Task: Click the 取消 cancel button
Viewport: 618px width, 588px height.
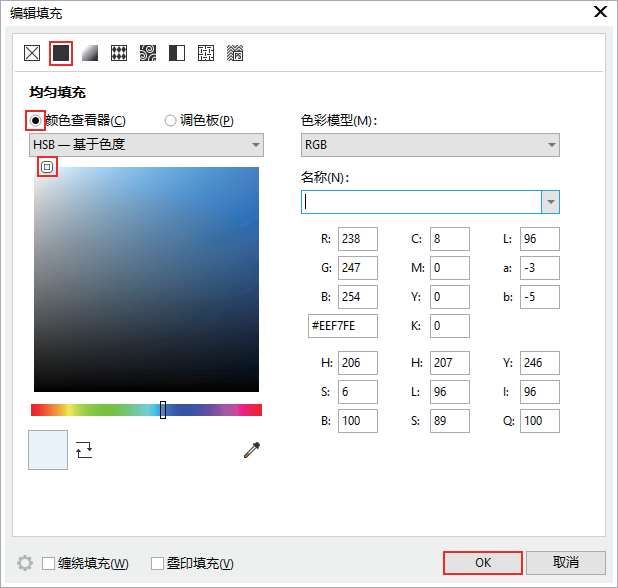Action: click(x=566, y=563)
